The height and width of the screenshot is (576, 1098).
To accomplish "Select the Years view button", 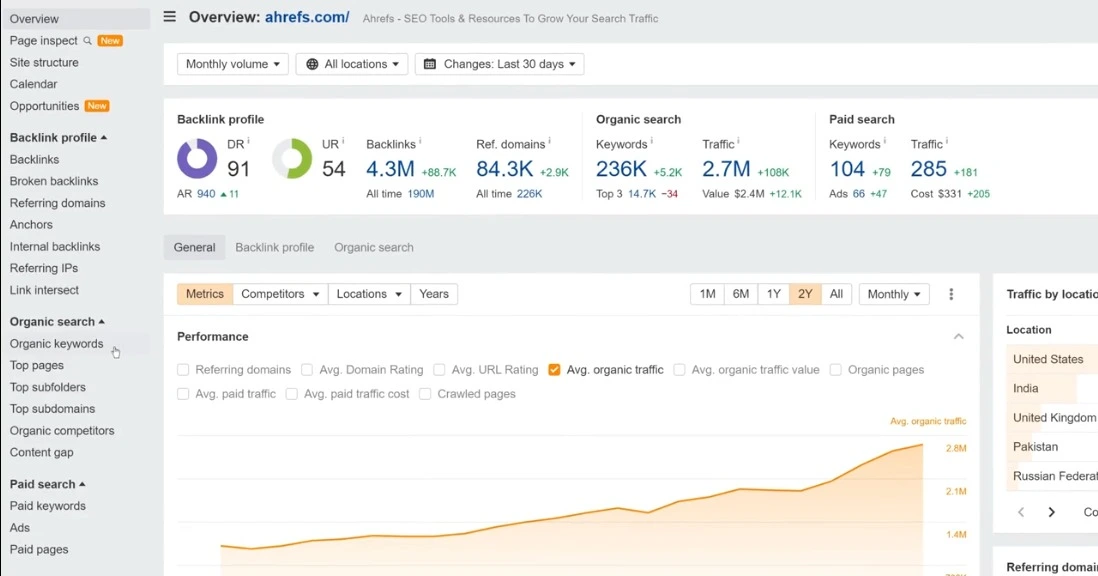I will 434,294.
